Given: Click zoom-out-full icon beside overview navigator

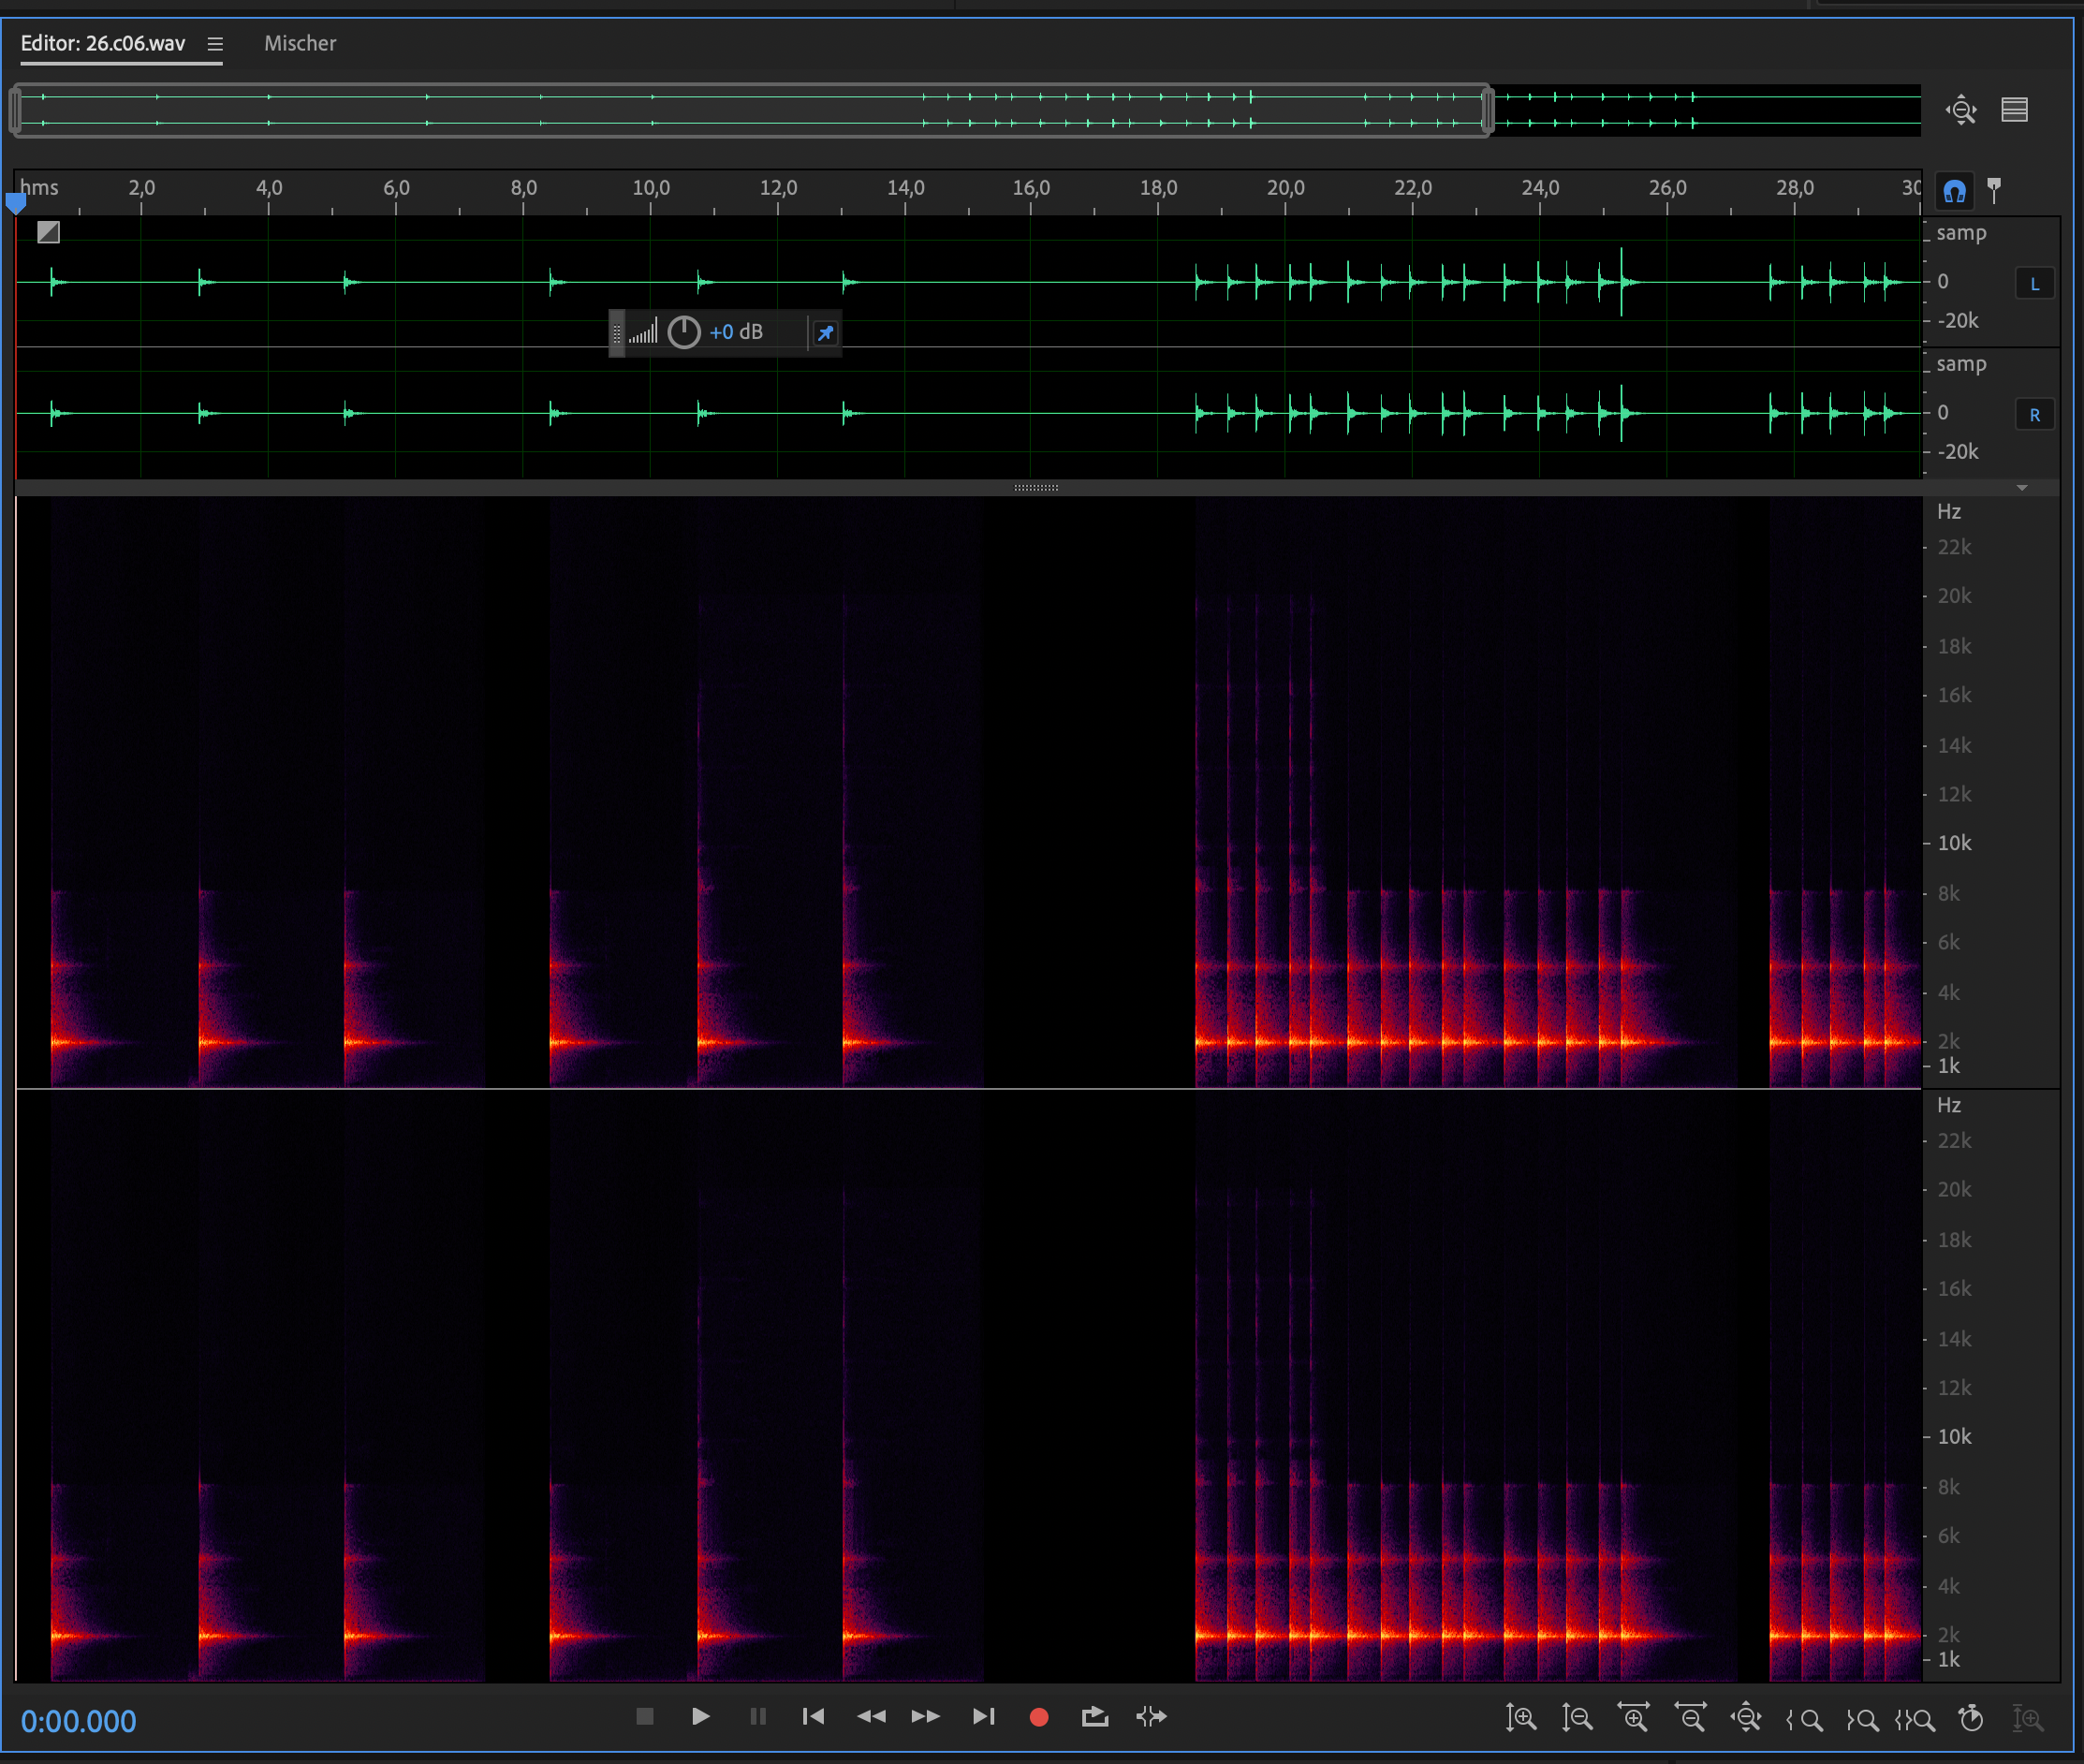Looking at the screenshot, I should [x=1961, y=109].
